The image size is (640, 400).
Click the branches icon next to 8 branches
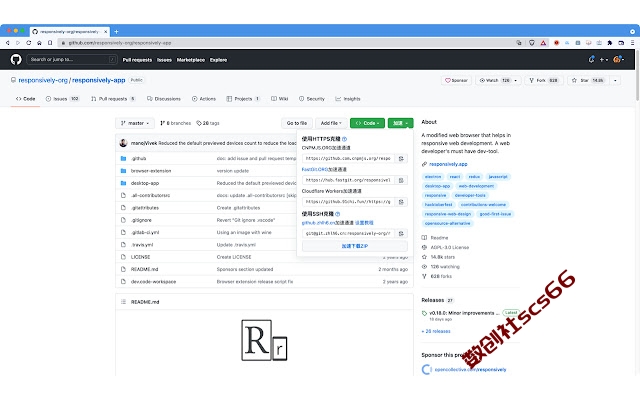coord(162,123)
